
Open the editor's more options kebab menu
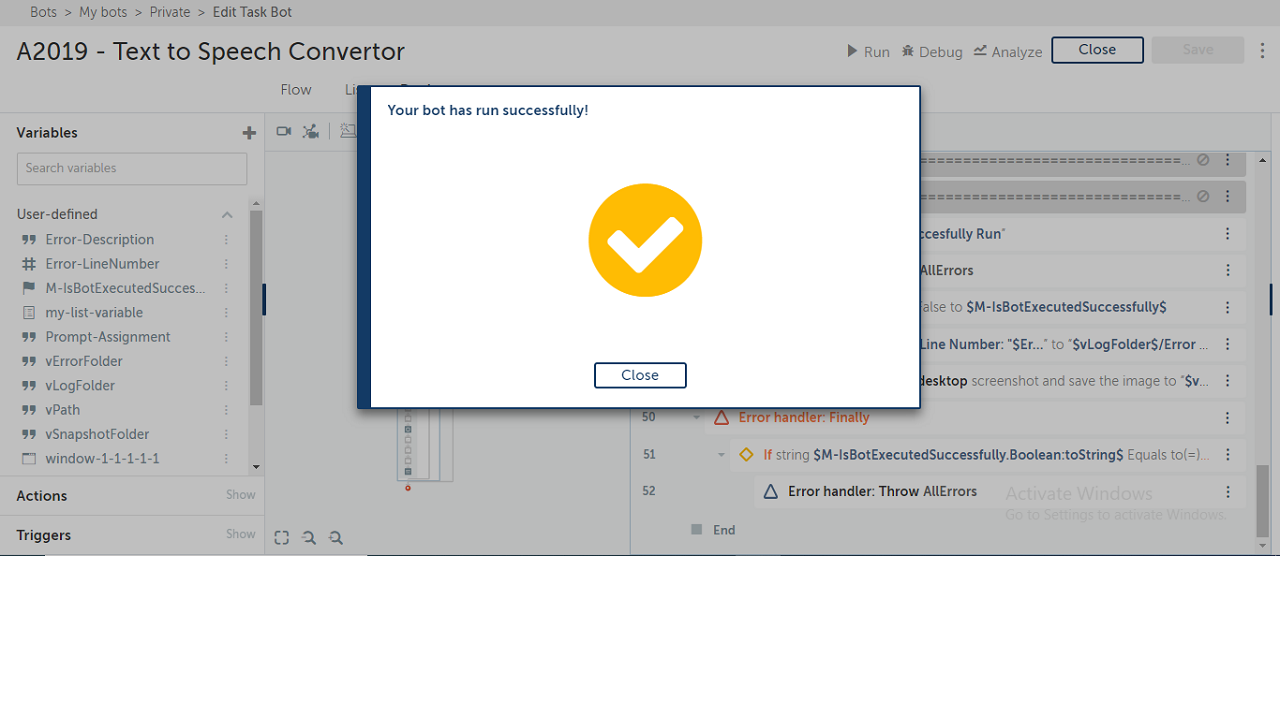pos(1263,50)
